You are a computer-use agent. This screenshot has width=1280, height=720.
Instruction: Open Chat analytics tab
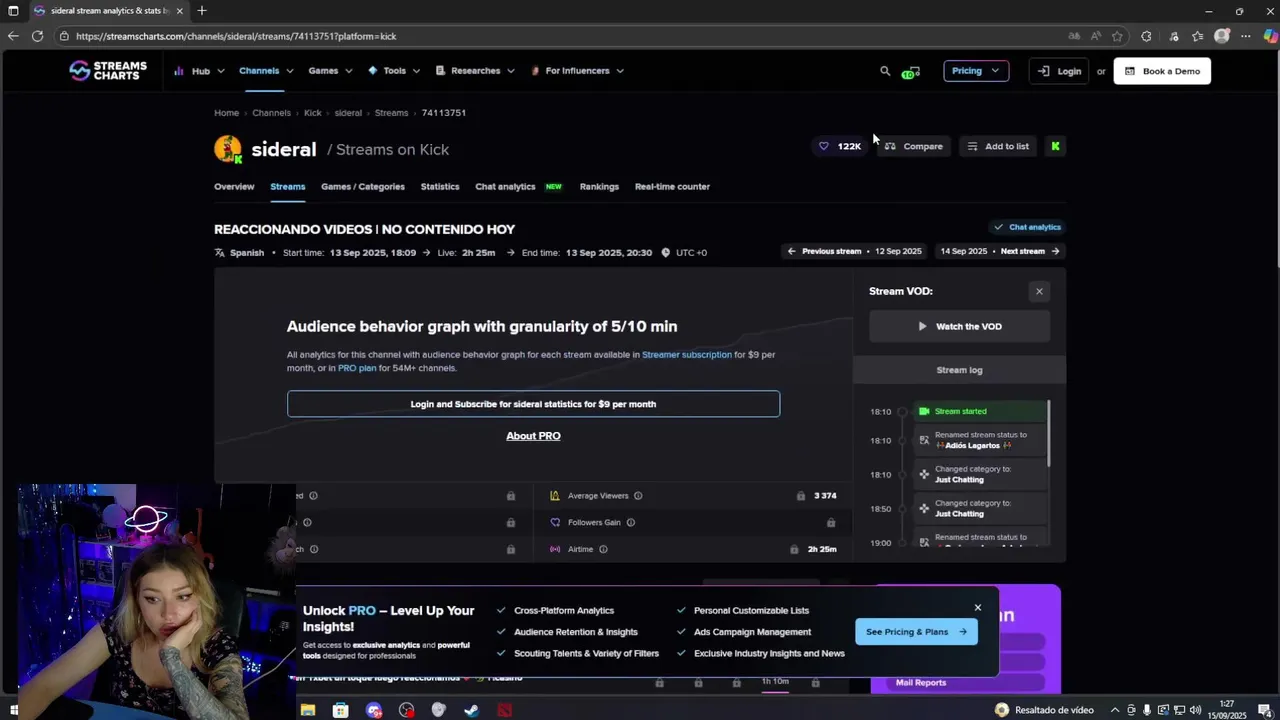[x=505, y=187]
